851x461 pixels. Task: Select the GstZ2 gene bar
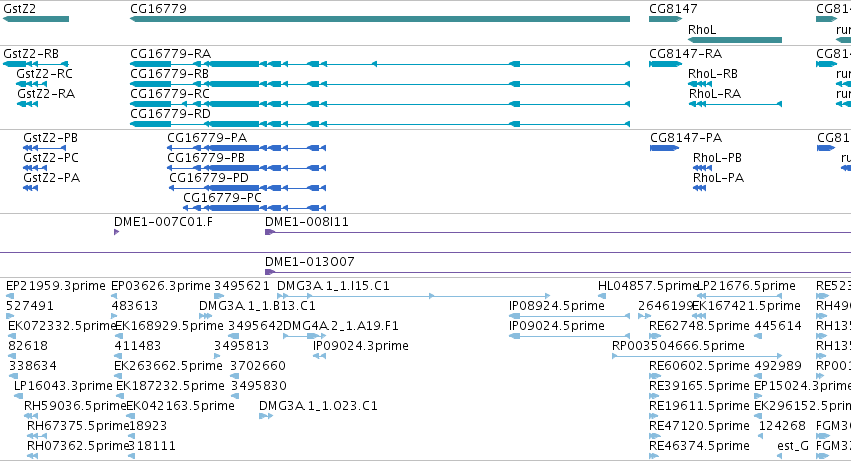36,19
